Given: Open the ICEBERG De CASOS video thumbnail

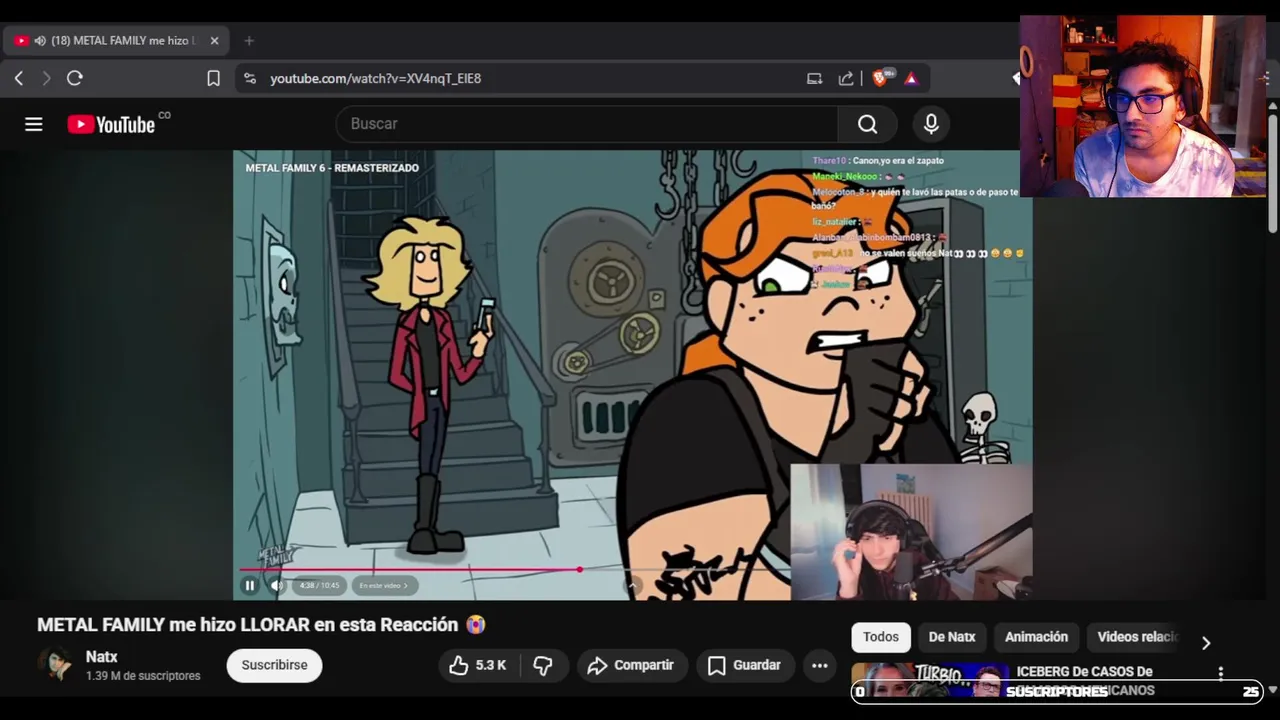Looking at the screenshot, I should tap(930, 680).
